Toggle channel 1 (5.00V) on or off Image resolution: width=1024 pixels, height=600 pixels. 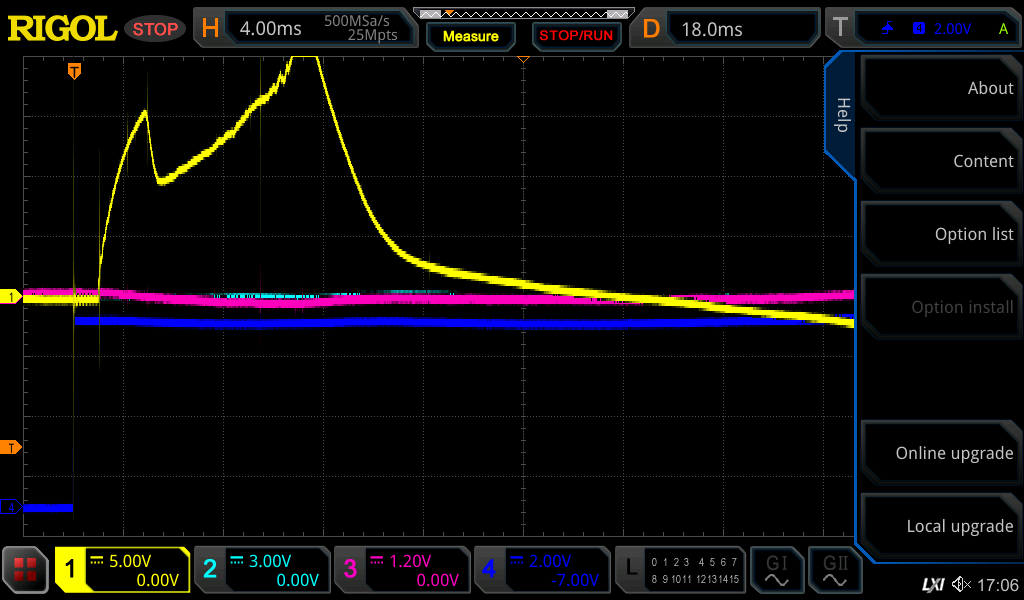(x=122, y=570)
